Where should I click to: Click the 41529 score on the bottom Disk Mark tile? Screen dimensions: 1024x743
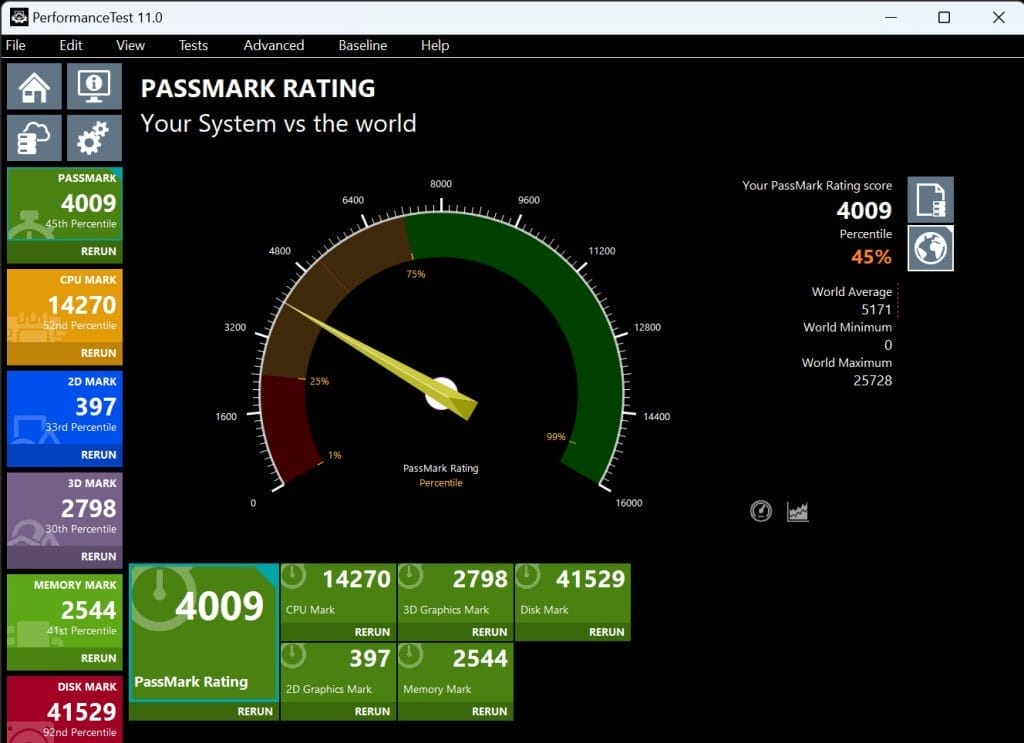[590, 579]
